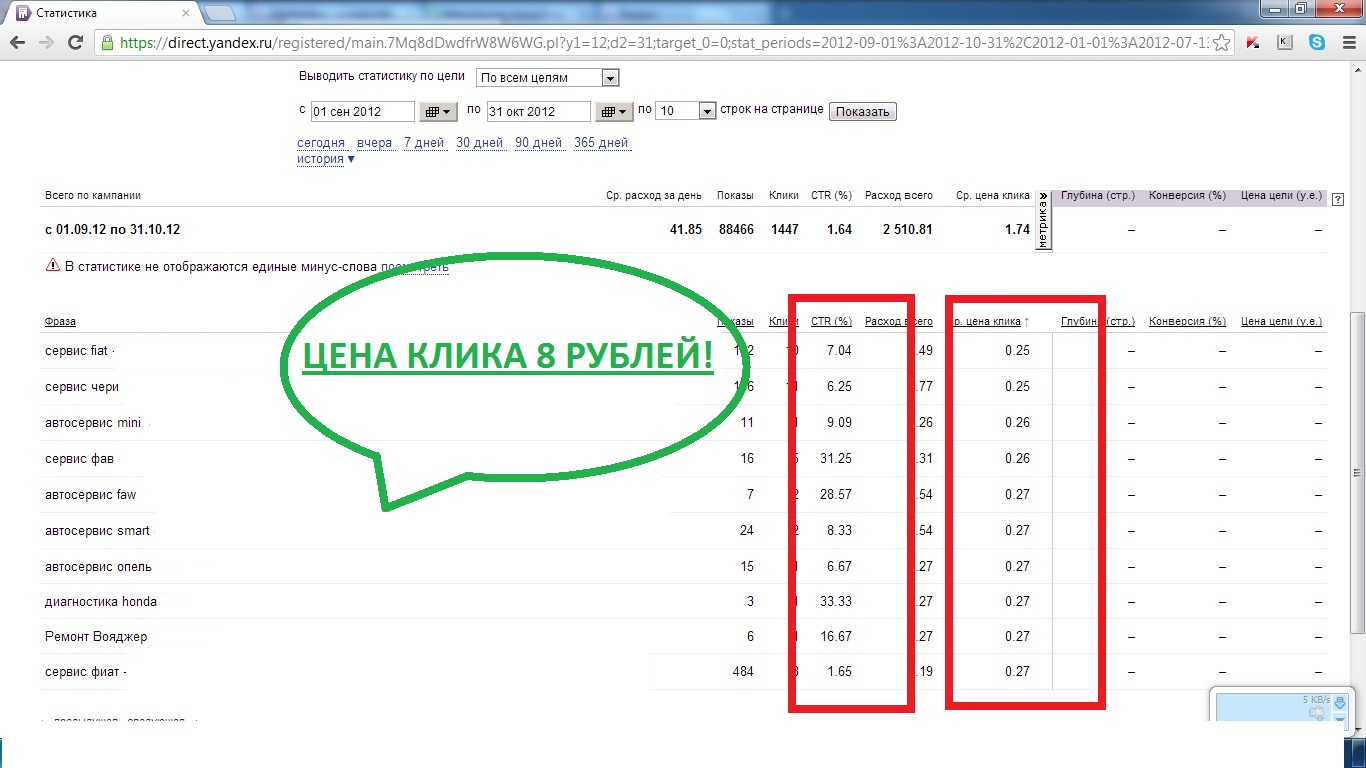Click the grey K extension icon
1366x768 pixels.
tap(1285, 43)
